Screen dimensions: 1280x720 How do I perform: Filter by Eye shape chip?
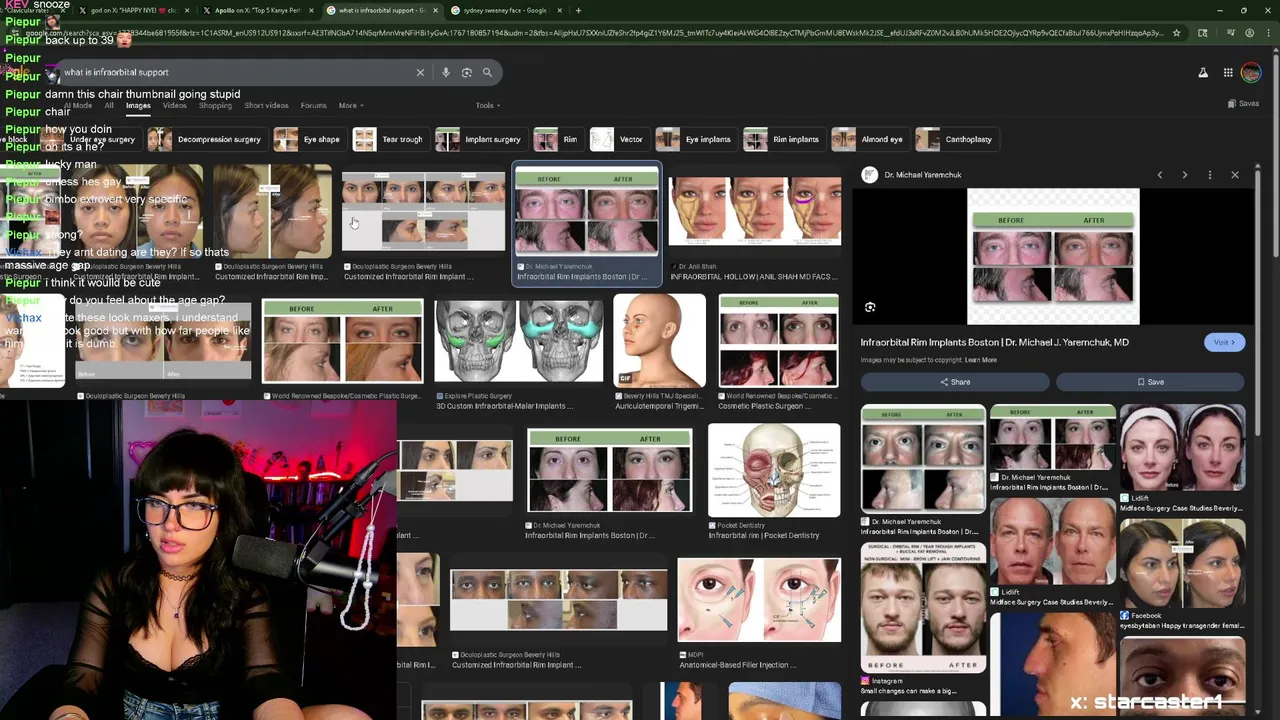pos(308,139)
